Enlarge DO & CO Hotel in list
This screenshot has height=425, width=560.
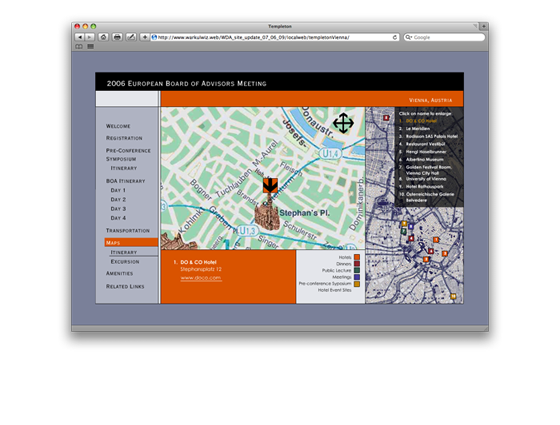coord(421,121)
